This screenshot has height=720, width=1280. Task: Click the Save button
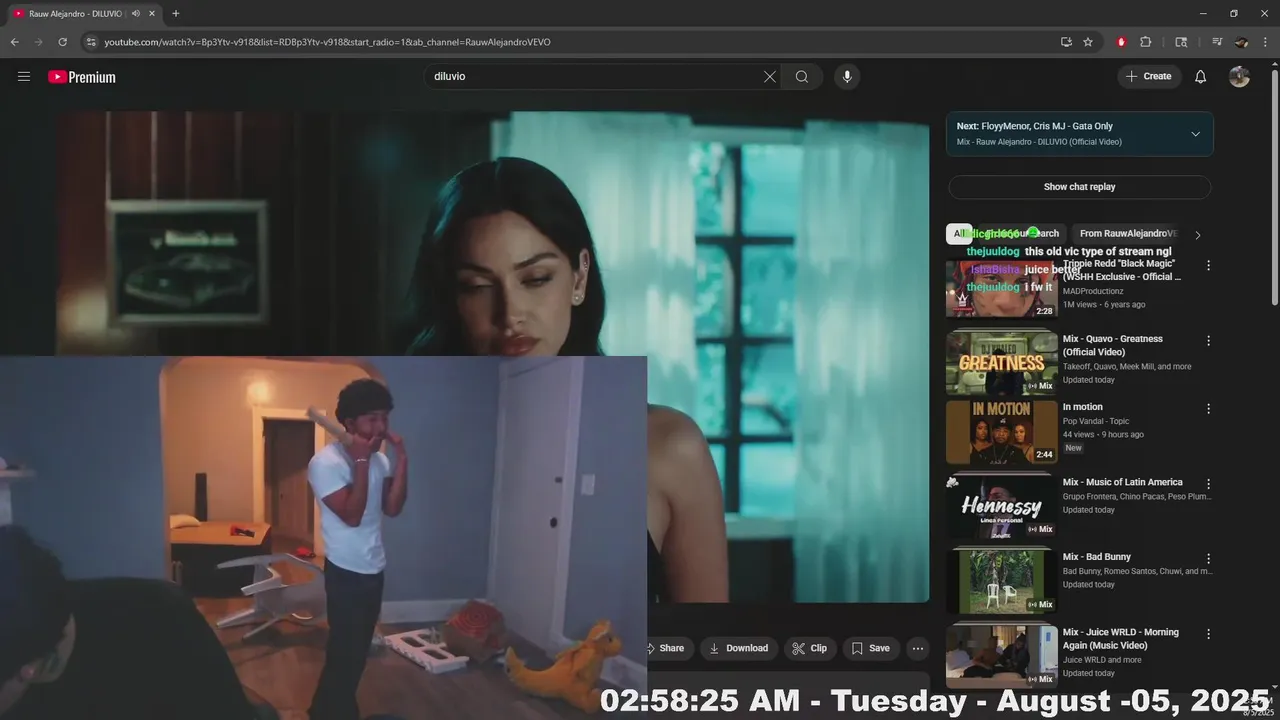click(870, 648)
